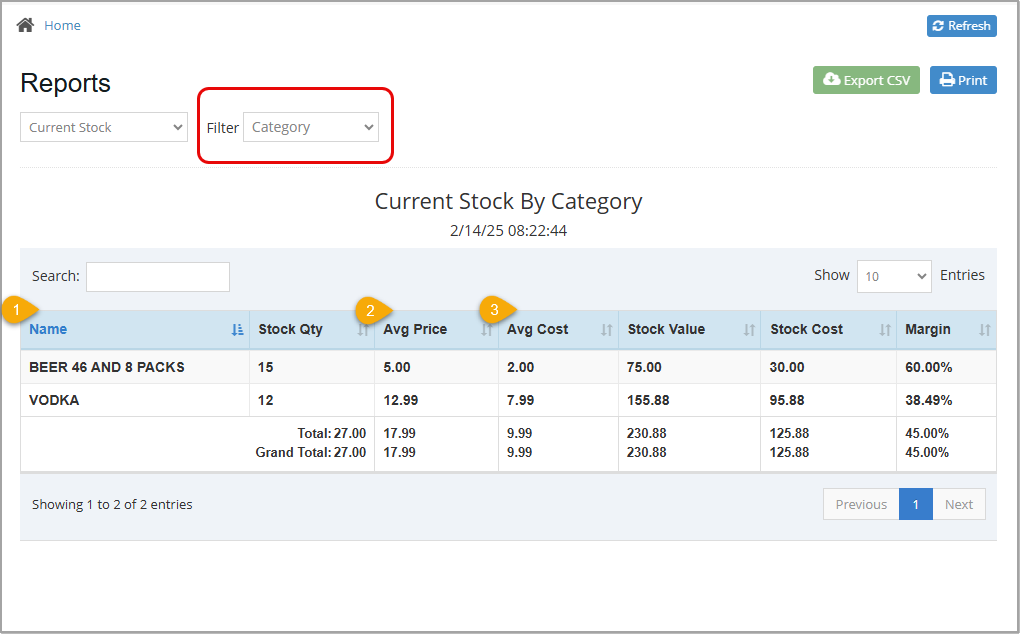Viewport: 1023px width, 637px height.
Task: Open the Home breadcrumb link
Action: (62, 24)
